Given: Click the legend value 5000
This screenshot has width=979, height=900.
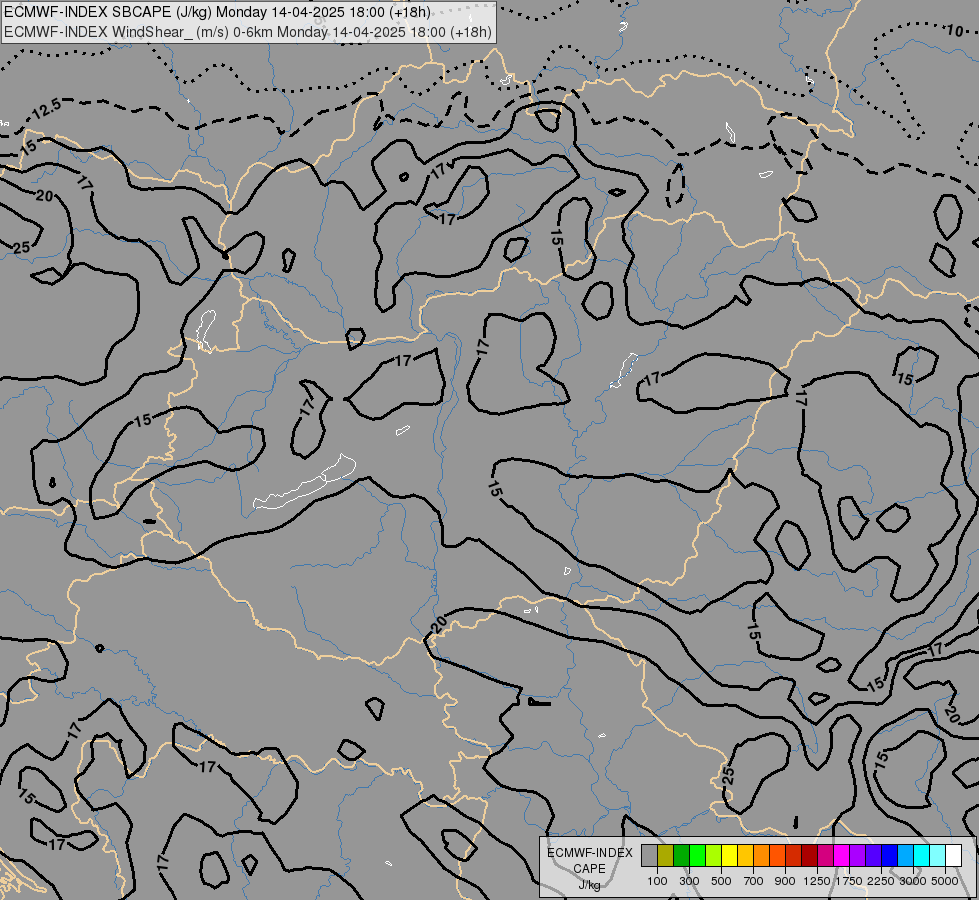Looking at the screenshot, I should [945, 881].
